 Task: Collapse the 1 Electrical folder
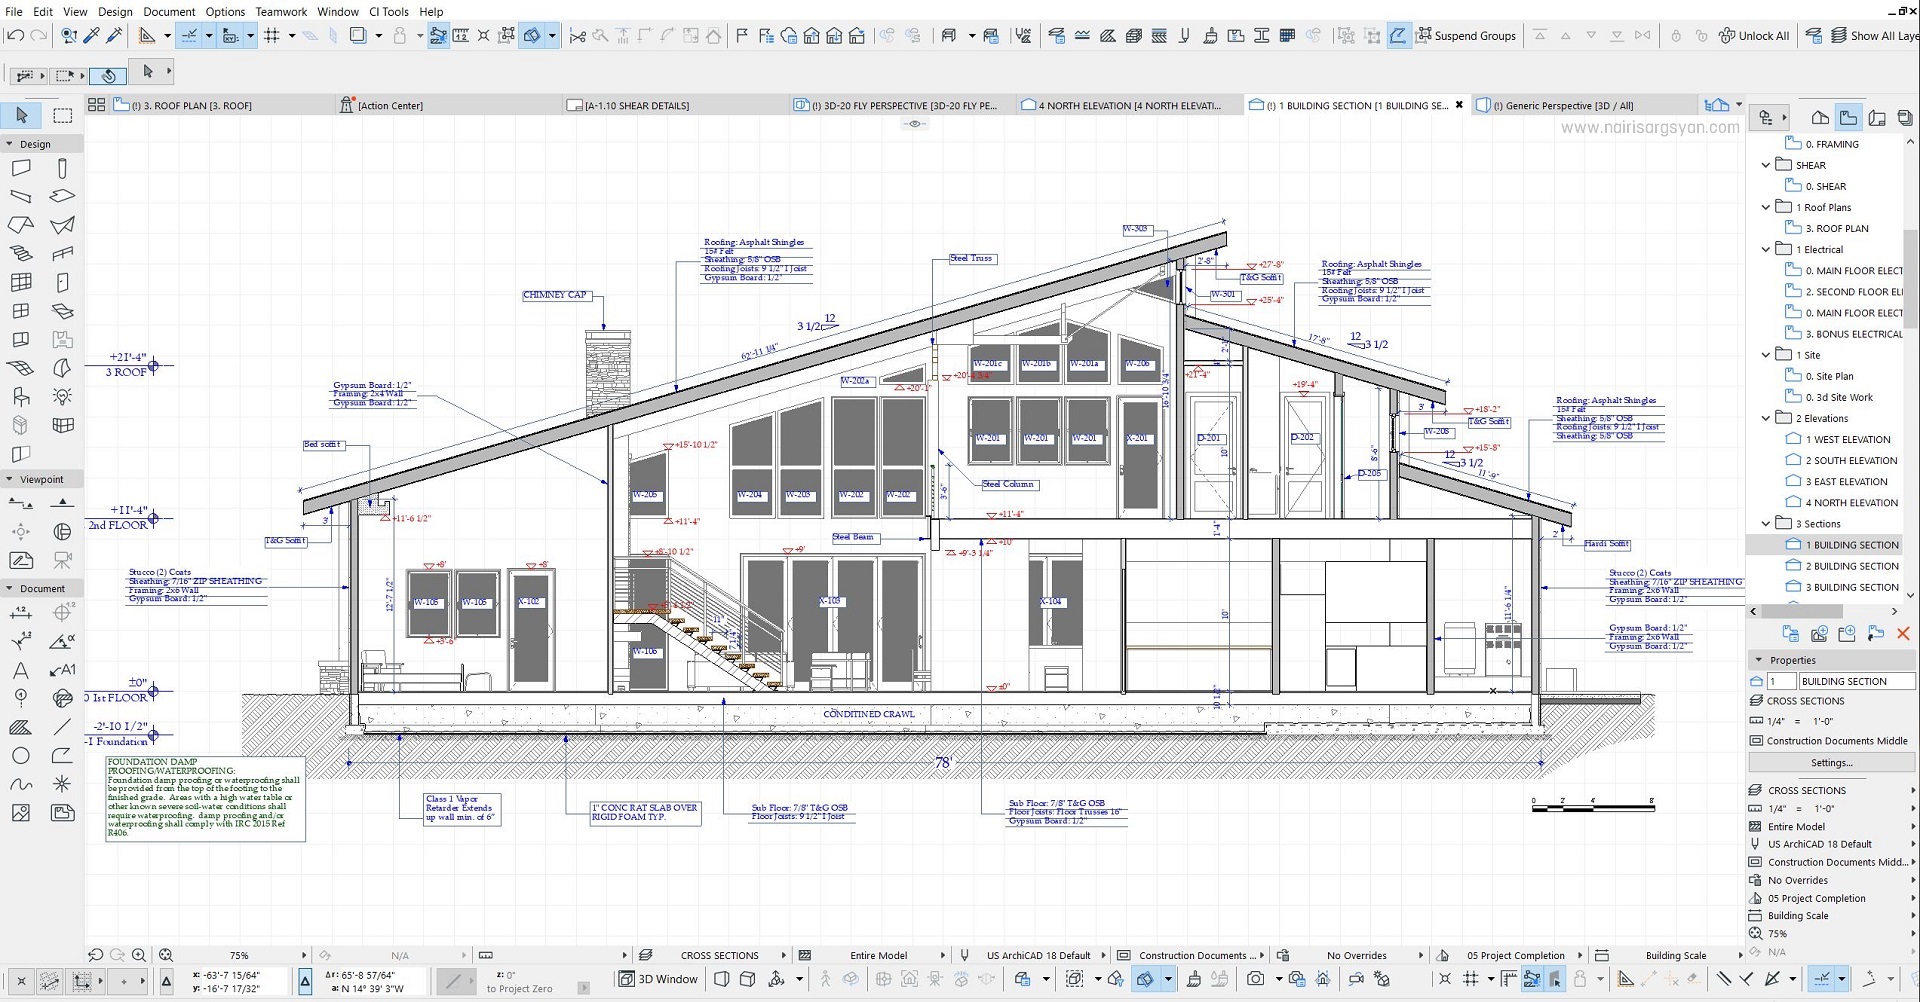click(1766, 249)
